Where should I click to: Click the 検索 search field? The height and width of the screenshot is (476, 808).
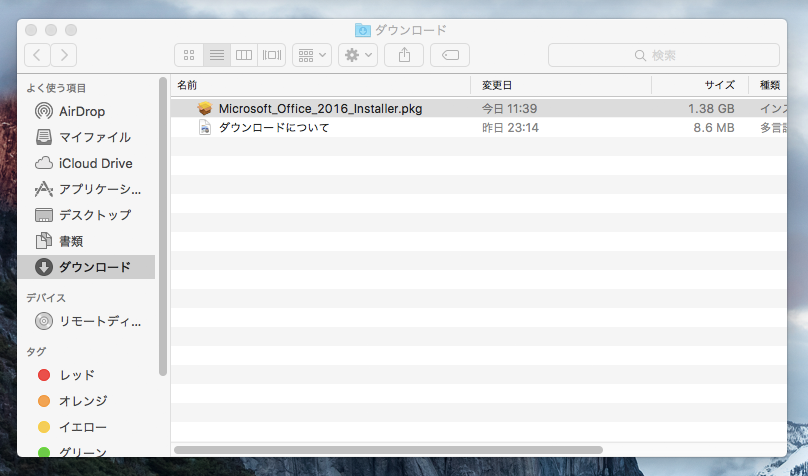664,55
